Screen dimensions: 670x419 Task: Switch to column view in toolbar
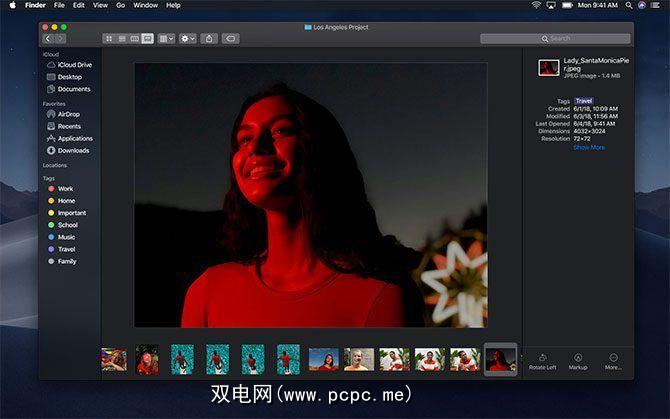coord(135,39)
